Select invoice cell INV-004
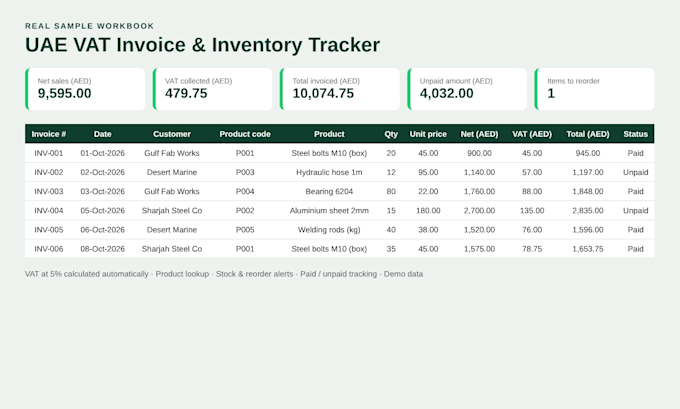Image resolution: width=680 pixels, height=409 pixels. pos(49,210)
